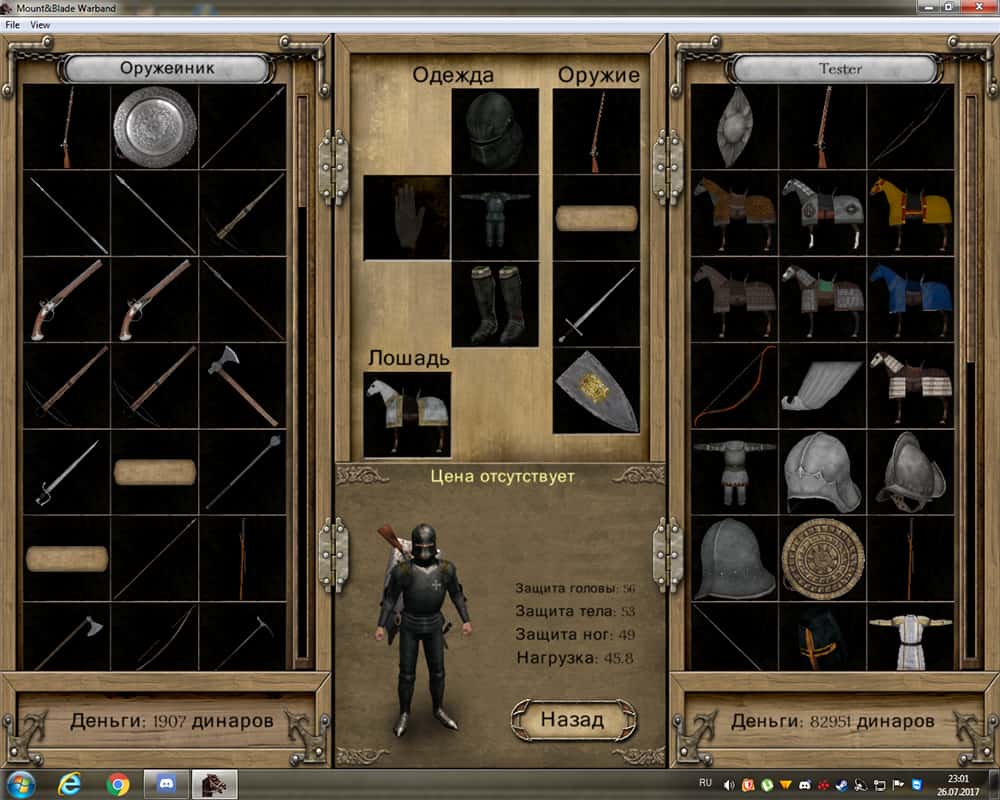This screenshot has width=1000, height=800.
Task: Click the equipped black boots slot
Action: click(494, 304)
